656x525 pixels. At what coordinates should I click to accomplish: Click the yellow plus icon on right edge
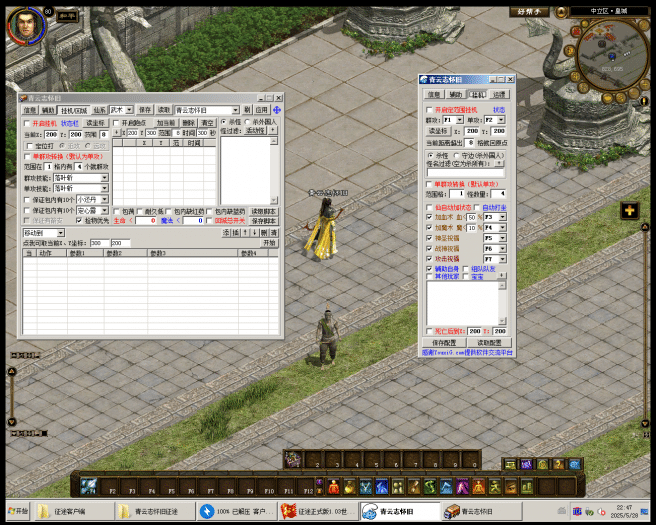[x=629, y=210]
